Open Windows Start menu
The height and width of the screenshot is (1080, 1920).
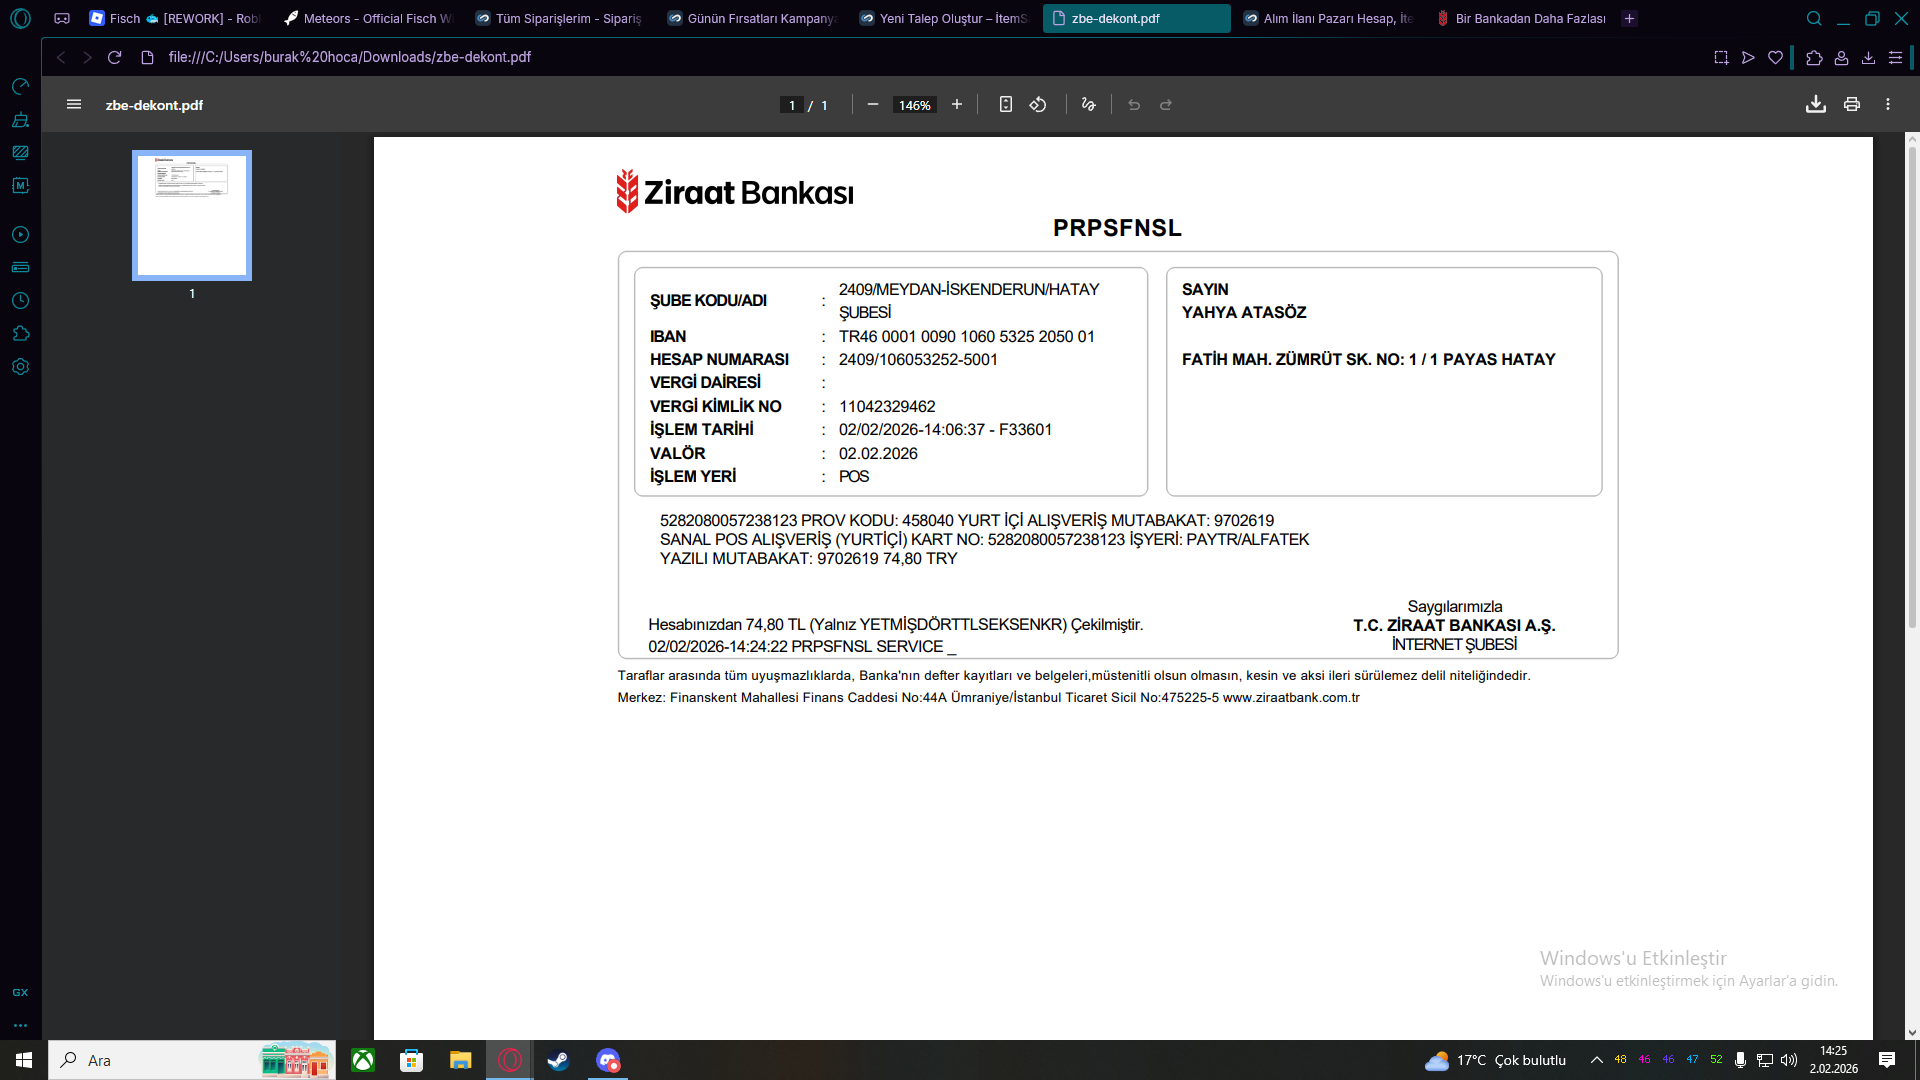tap(24, 1060)
